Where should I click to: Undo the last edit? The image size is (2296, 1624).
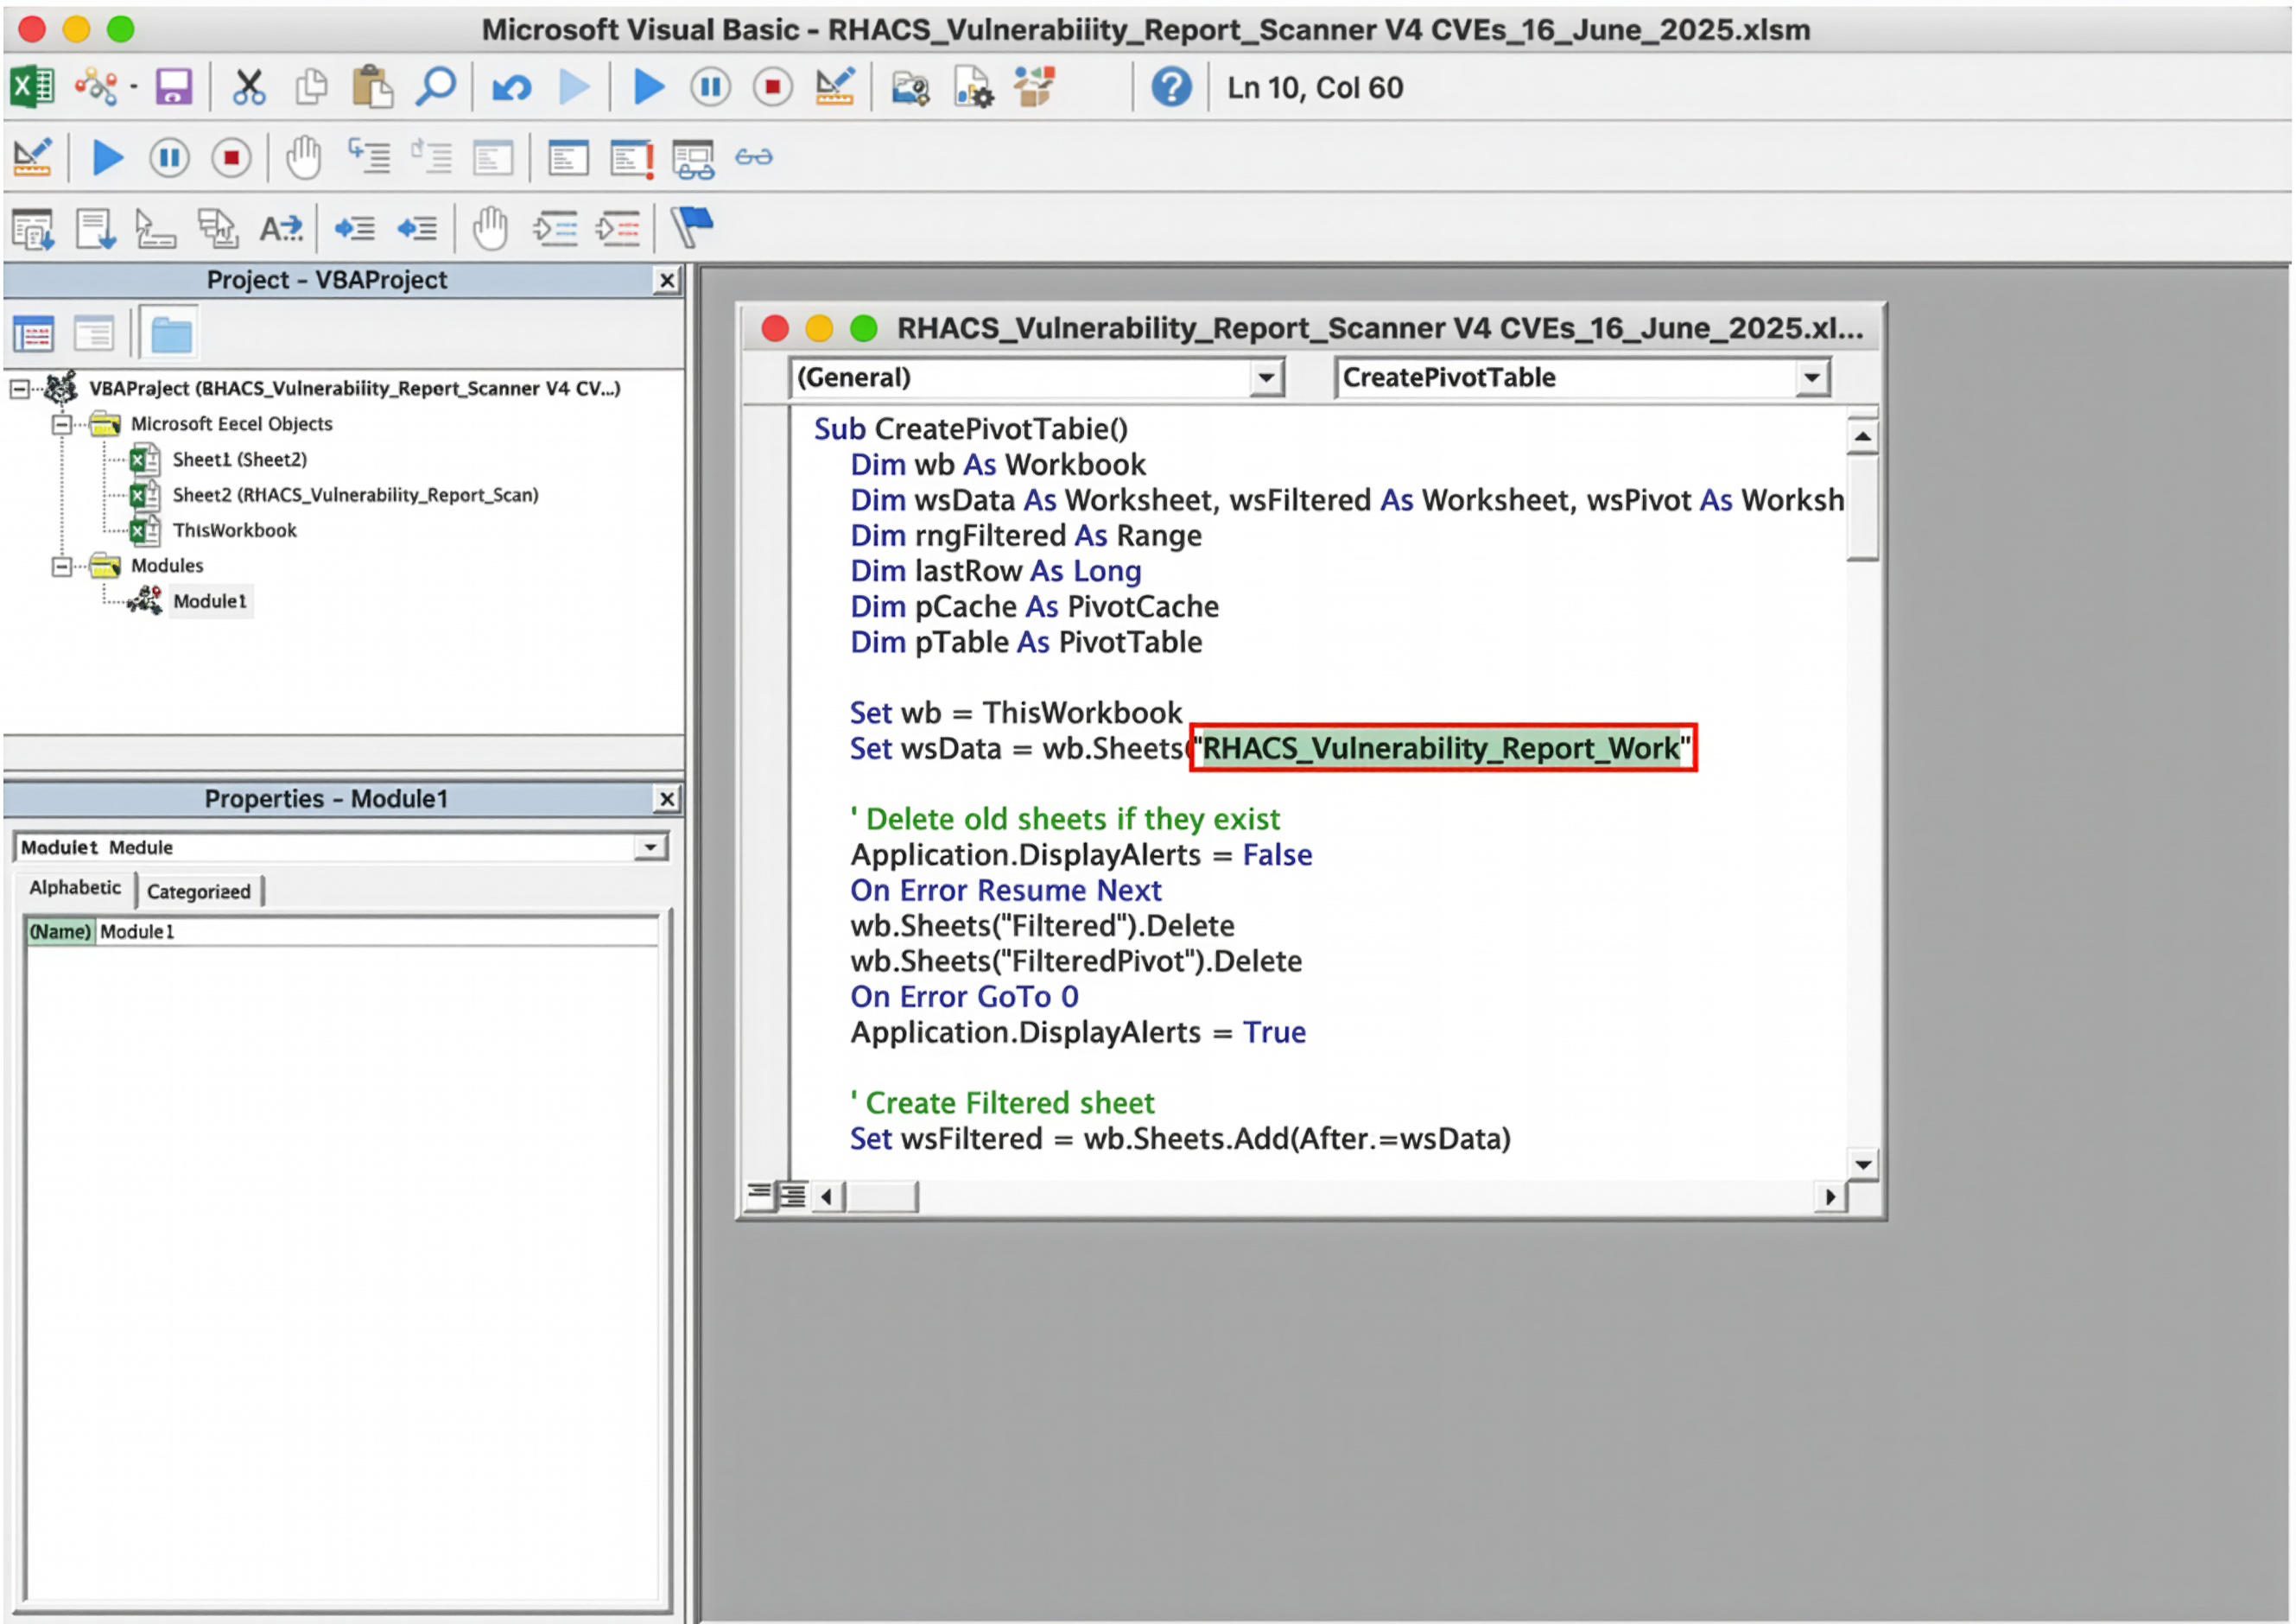coord(512,89)
